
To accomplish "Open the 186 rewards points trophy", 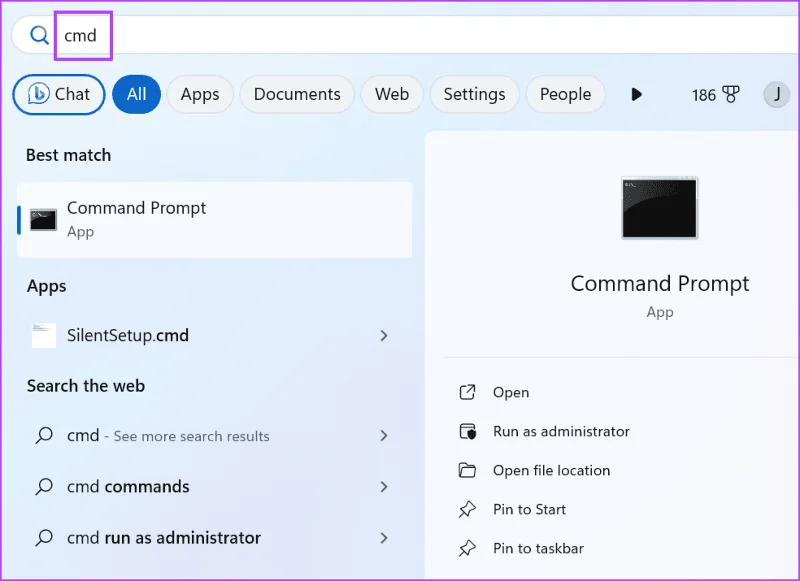I will [x=715, y=95].
